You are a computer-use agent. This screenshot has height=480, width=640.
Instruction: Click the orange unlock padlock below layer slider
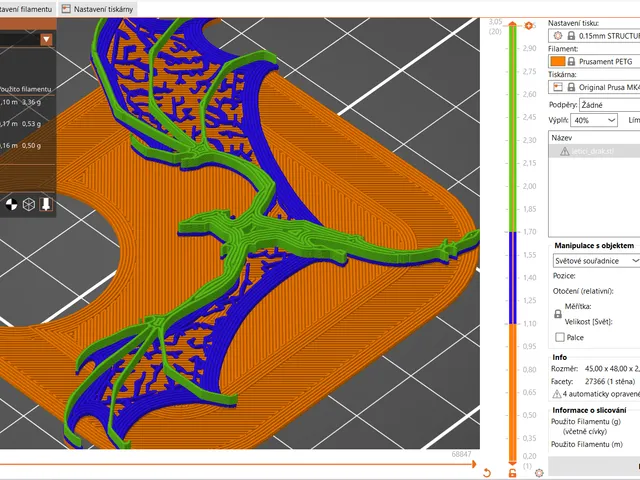pyautogui.click(x=512, y=473)
